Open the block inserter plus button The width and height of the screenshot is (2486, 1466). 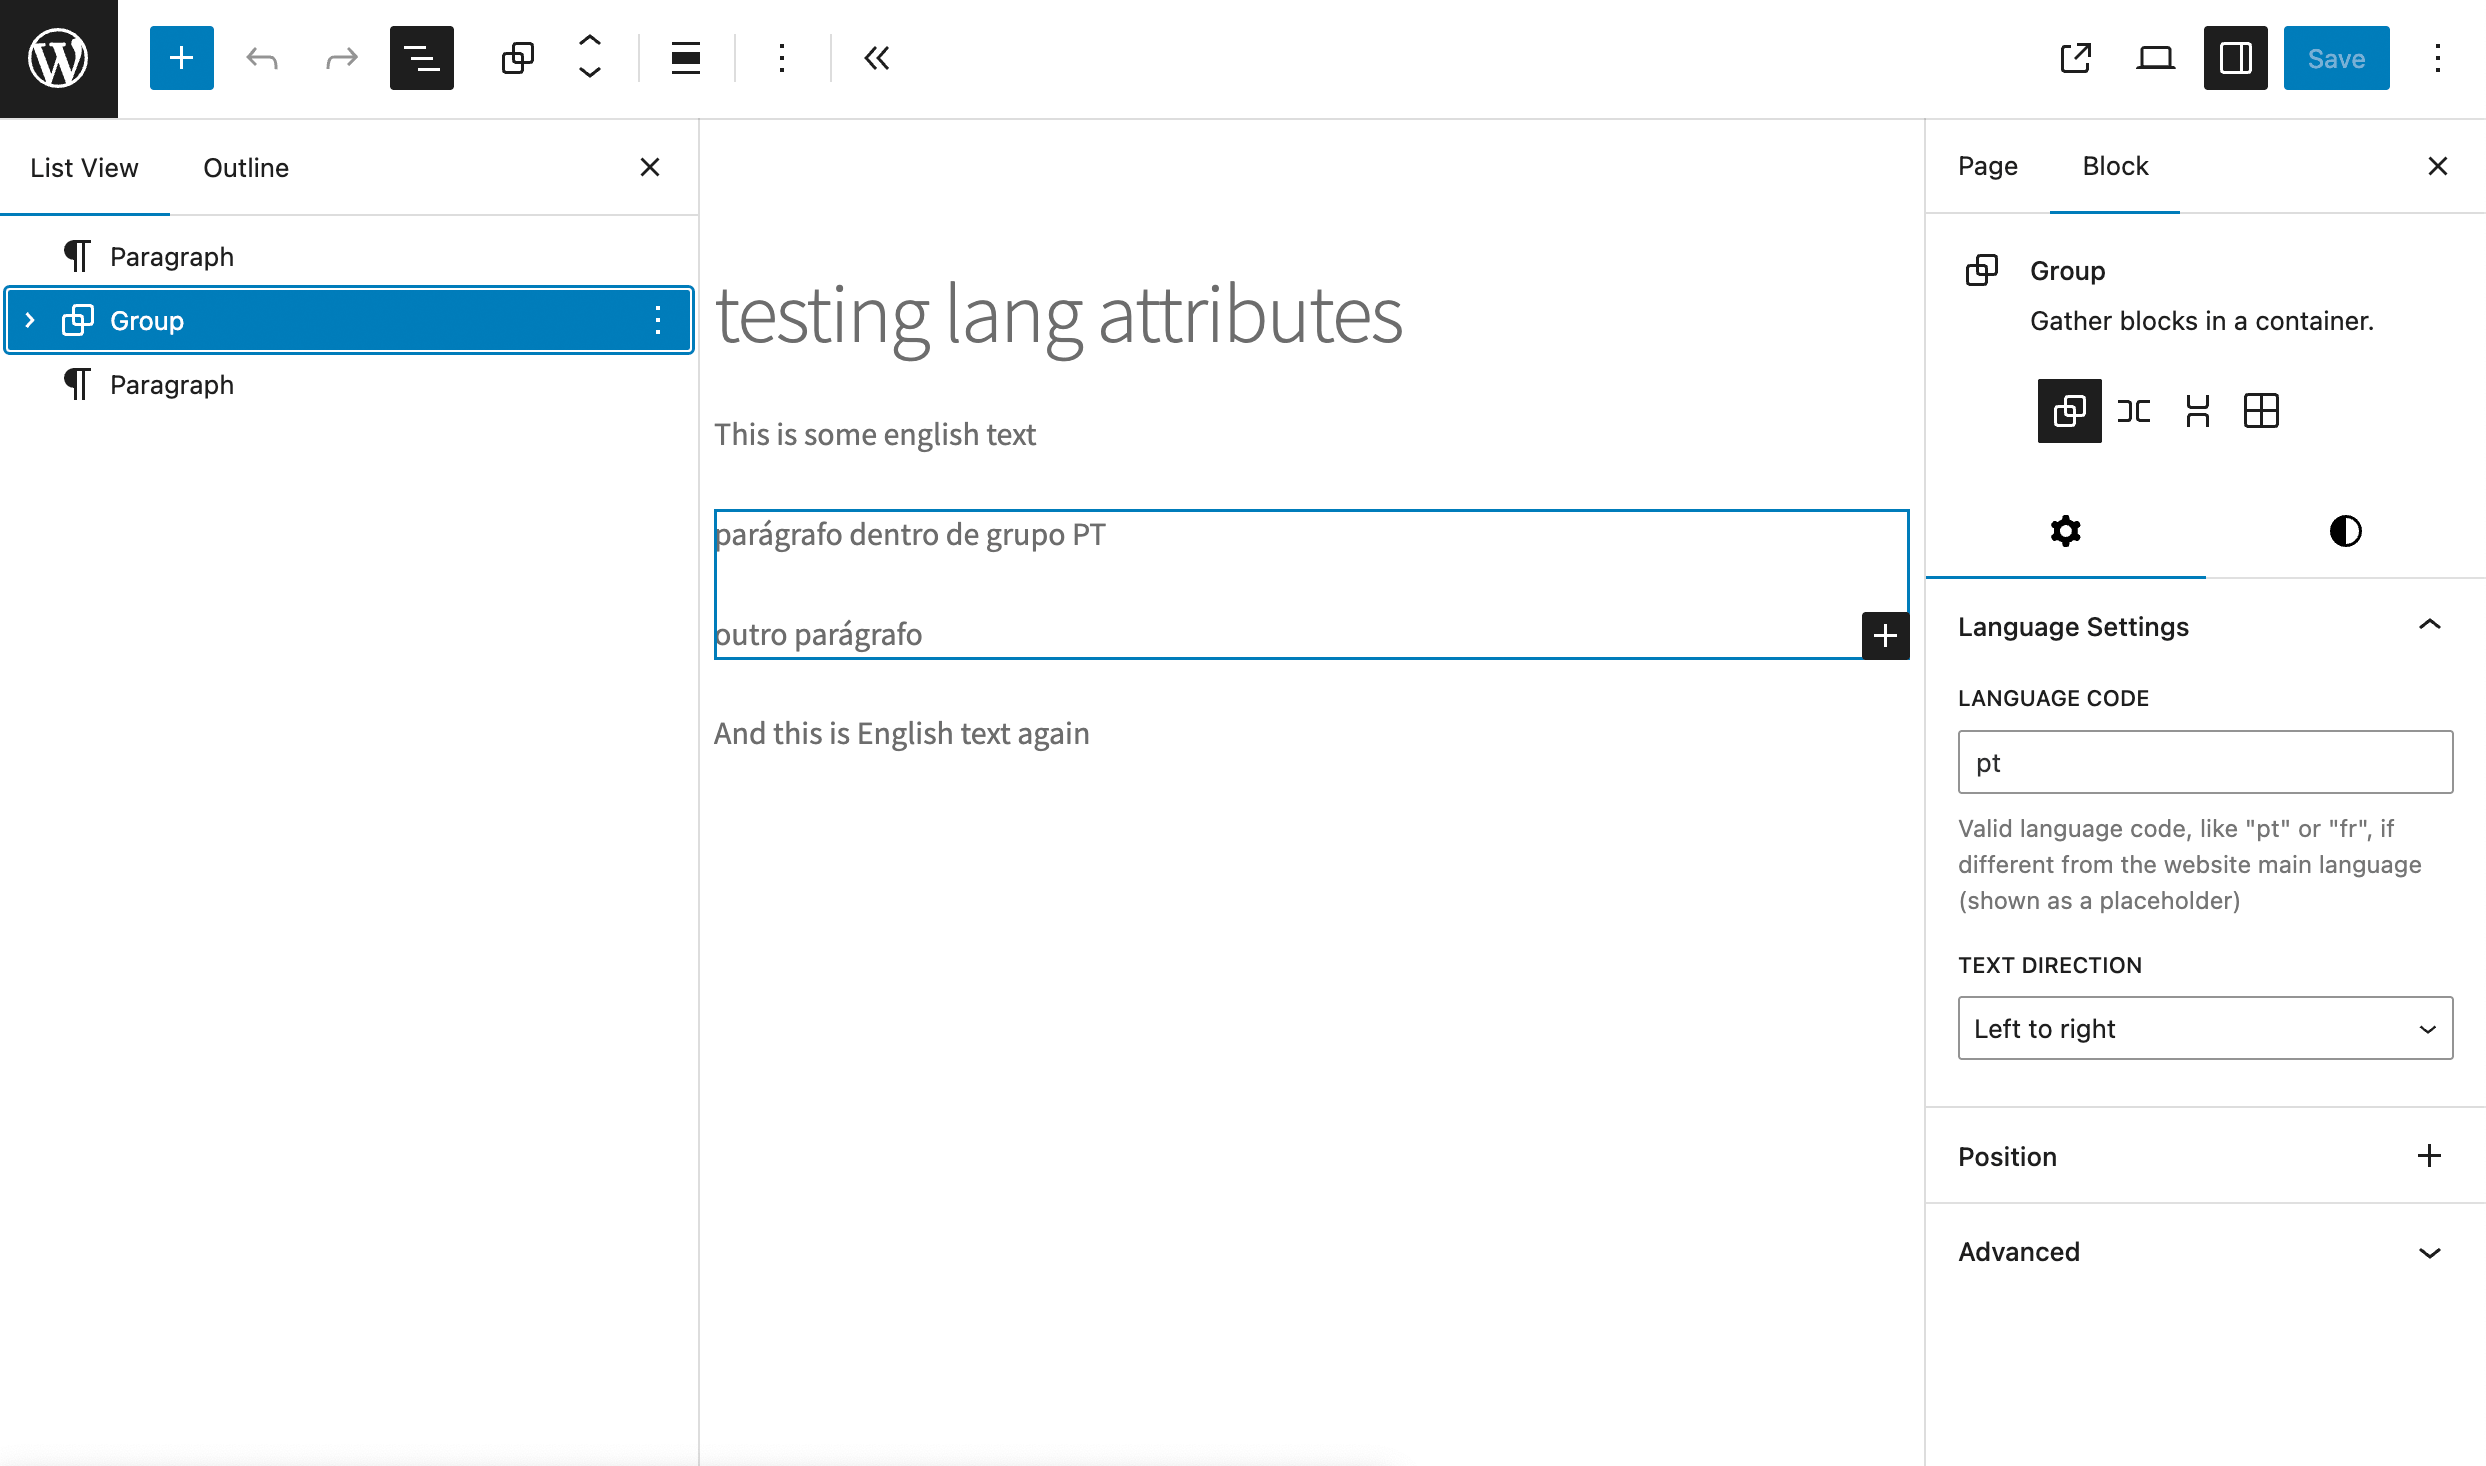181,58
